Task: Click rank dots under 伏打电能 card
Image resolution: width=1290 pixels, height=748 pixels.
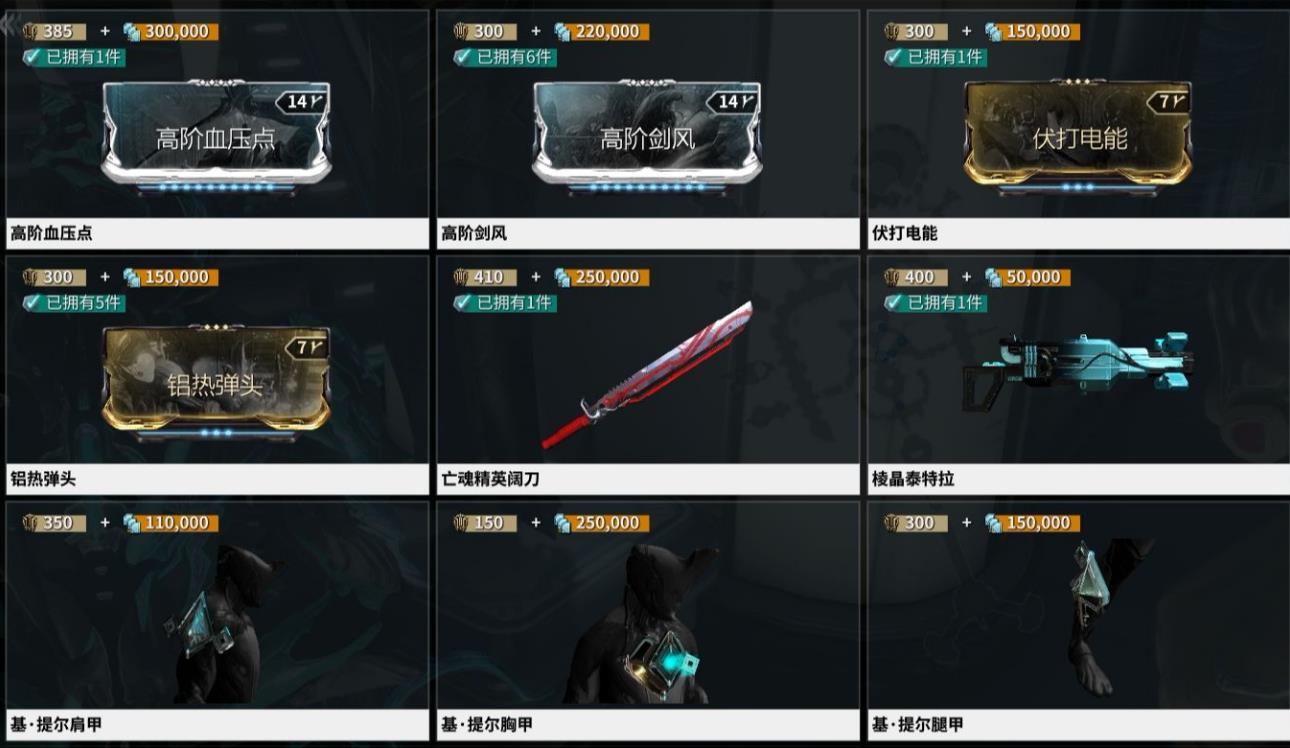Action: click(x=1078, y=187)
